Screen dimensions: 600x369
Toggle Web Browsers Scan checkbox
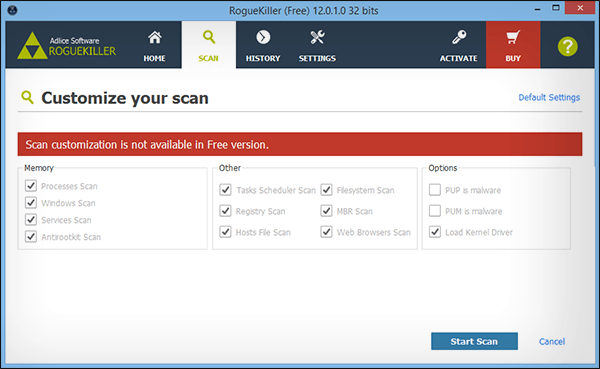tap(326, 232)
